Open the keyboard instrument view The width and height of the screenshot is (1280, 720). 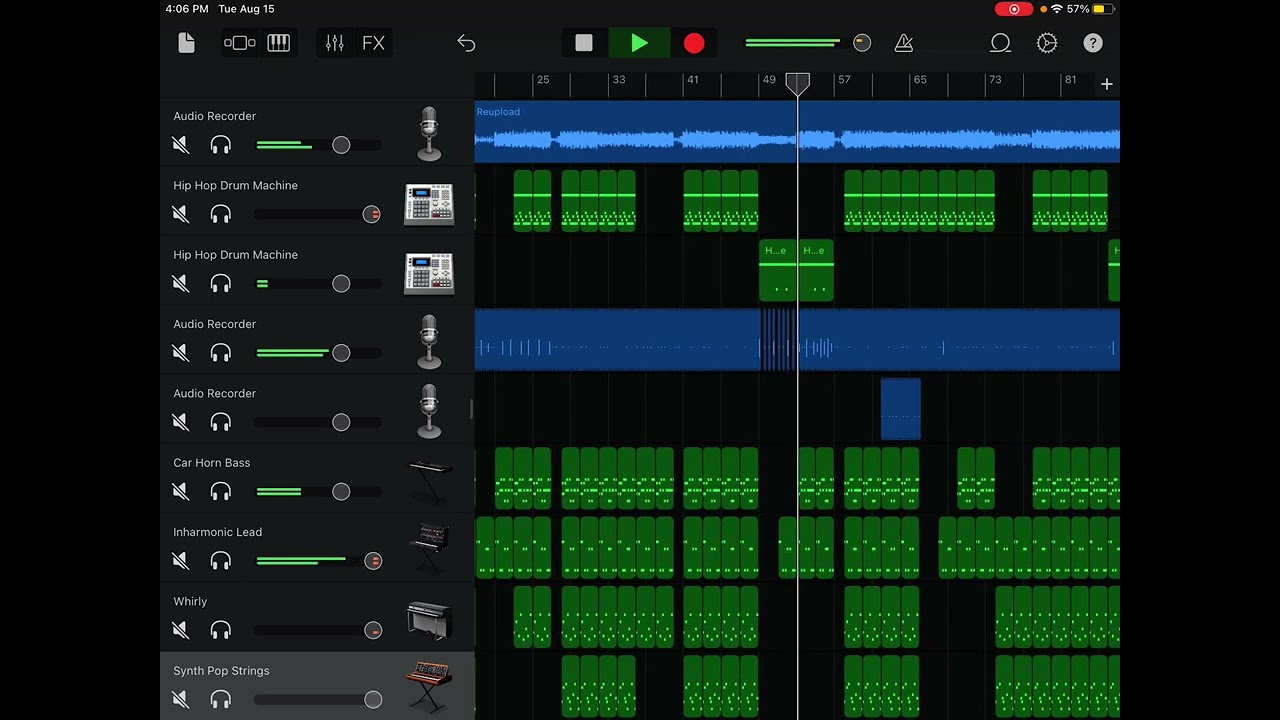pos(278,43)
